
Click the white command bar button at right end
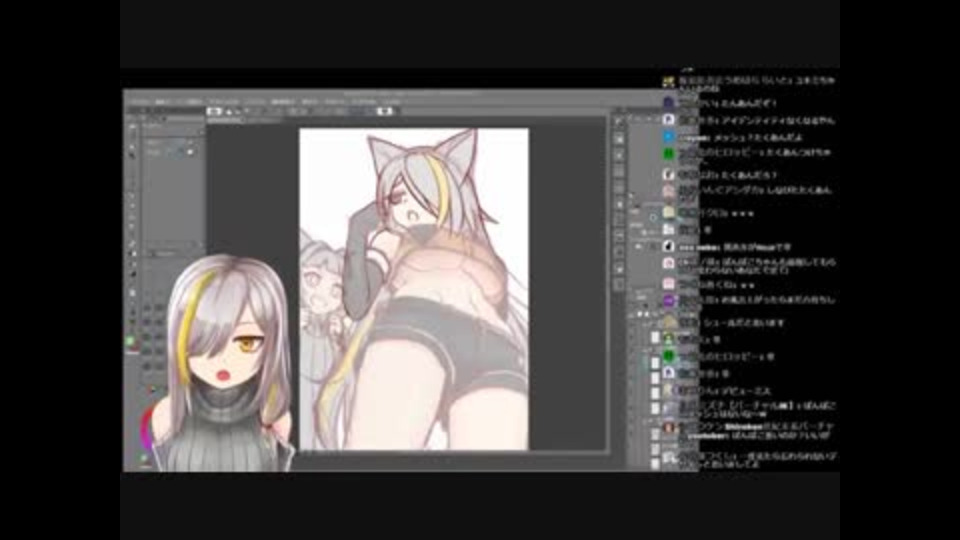[x=385, y=111]
